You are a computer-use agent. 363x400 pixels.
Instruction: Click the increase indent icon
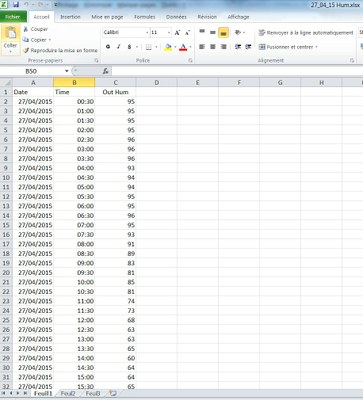pyautogui.click(x=248, y=47)
